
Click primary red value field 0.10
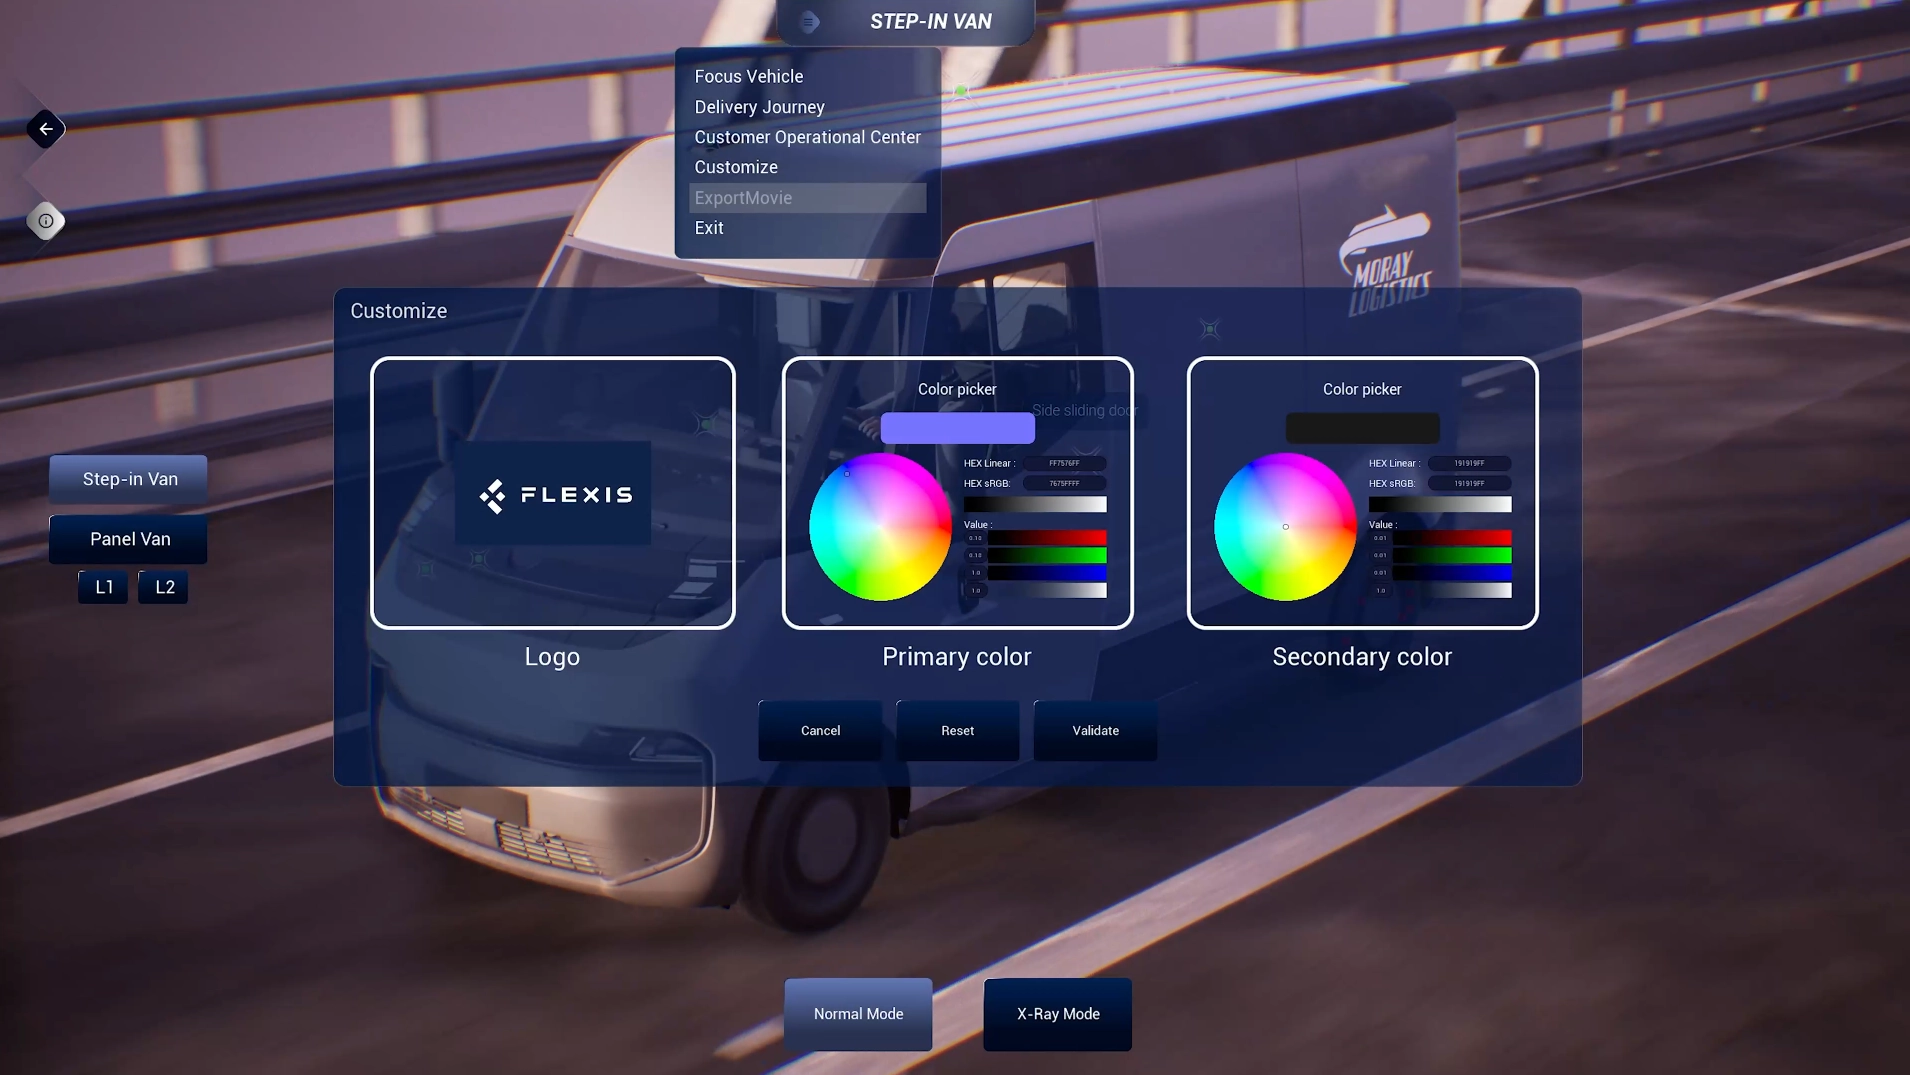(x=975, y=538)
